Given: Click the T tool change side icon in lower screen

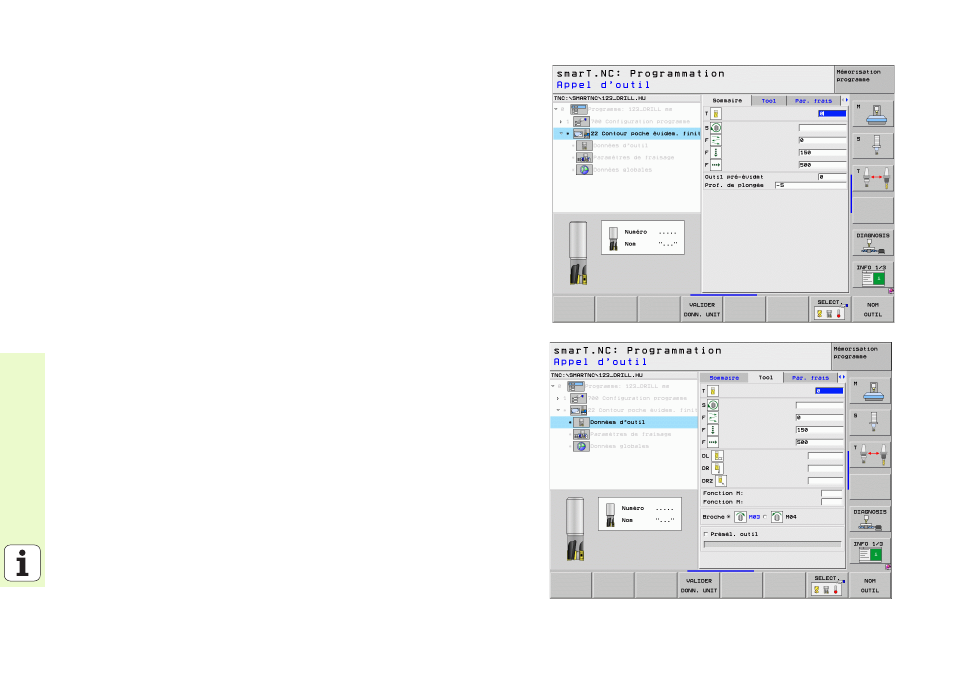Looking at the screenshot, I should click(x=870, y=455).
